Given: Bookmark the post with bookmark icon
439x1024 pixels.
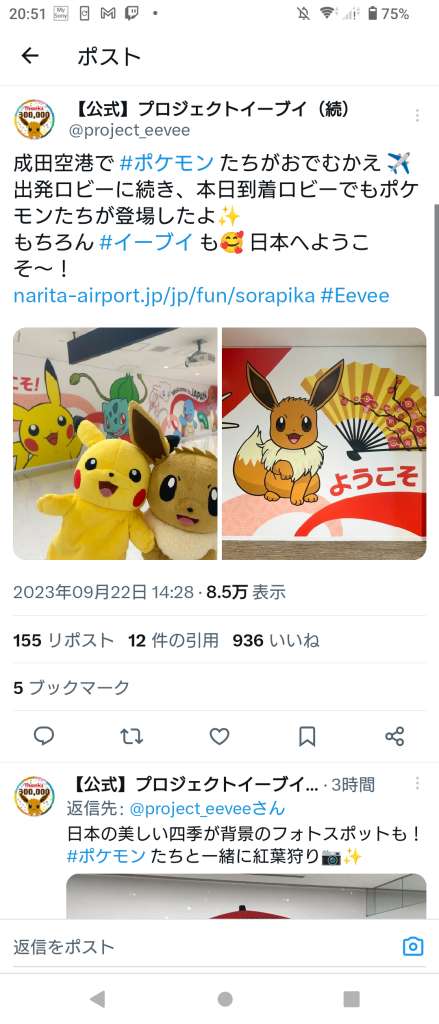Looking at the screenshot, I should [x=307, y=737].
